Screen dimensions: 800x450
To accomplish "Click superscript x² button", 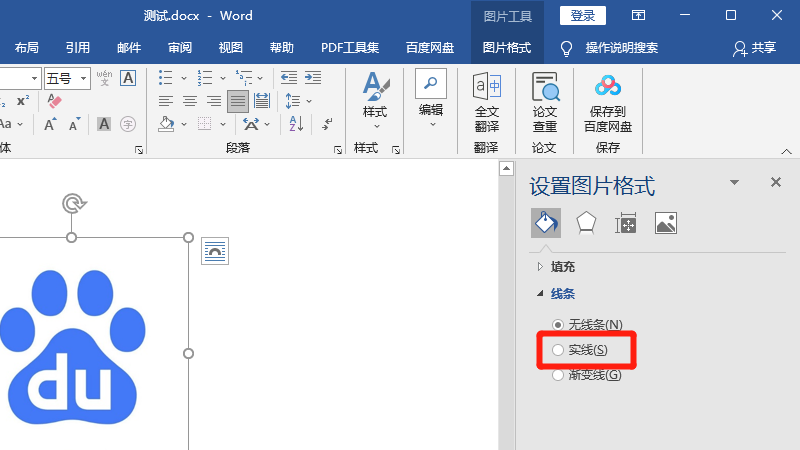I will pos(23,101).
